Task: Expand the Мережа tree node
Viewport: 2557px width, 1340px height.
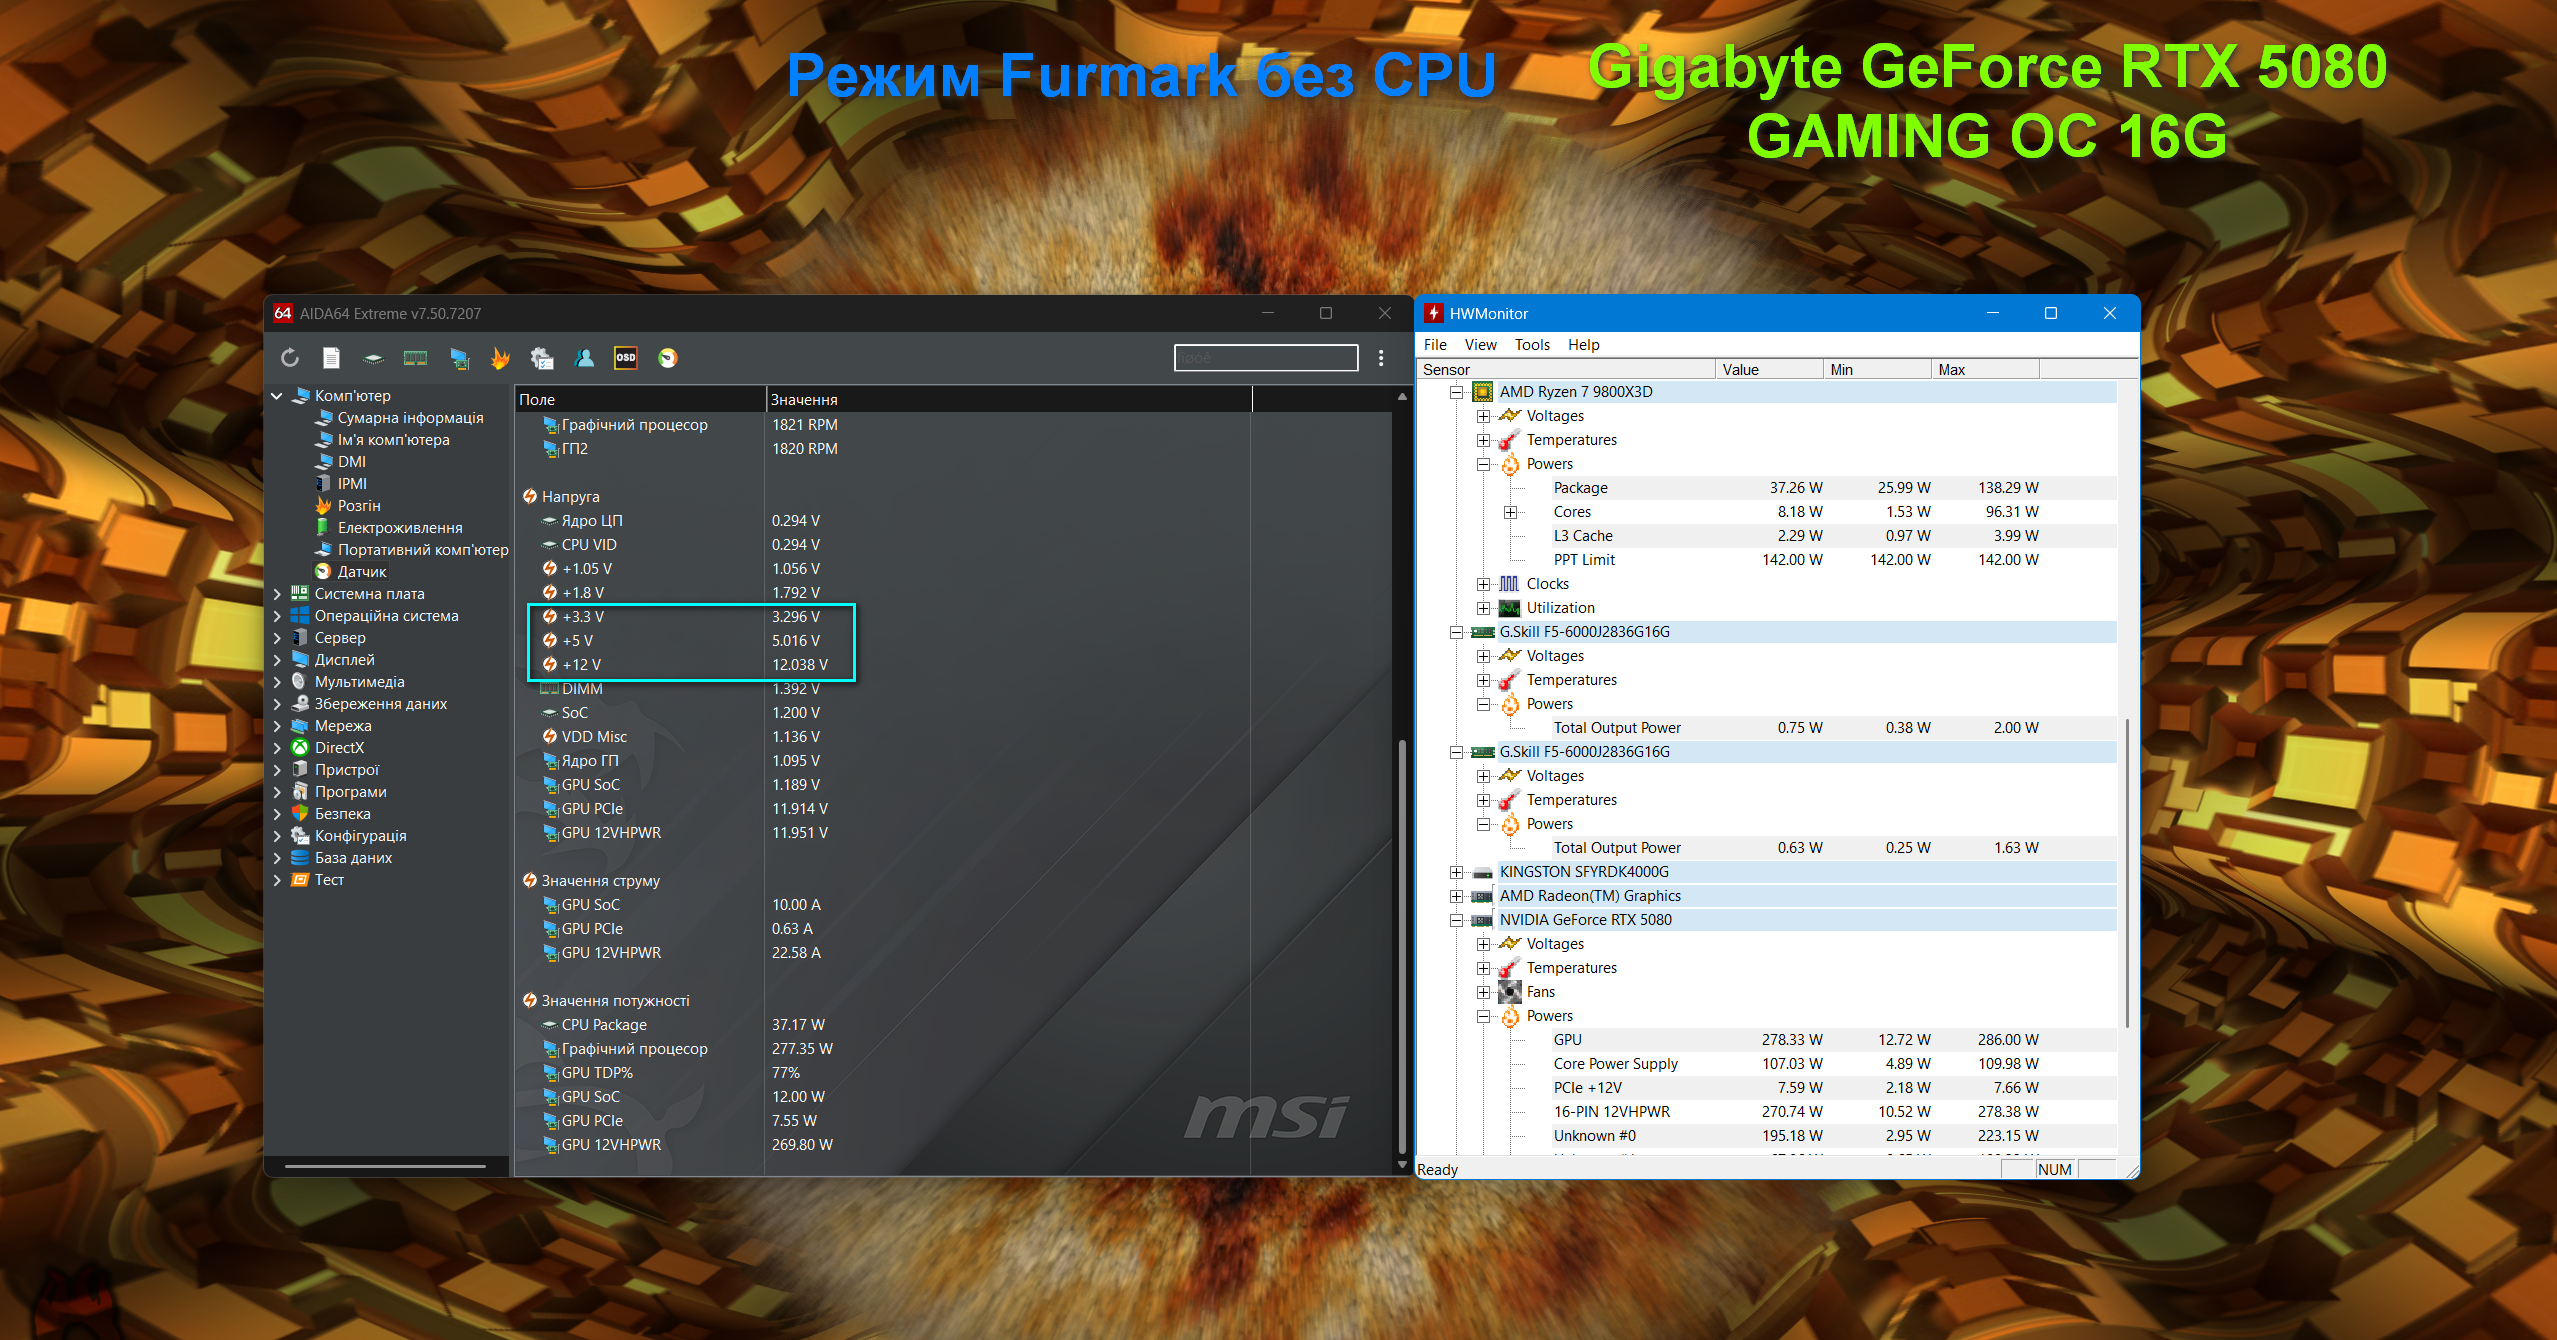Action: (x=277, y=726)
